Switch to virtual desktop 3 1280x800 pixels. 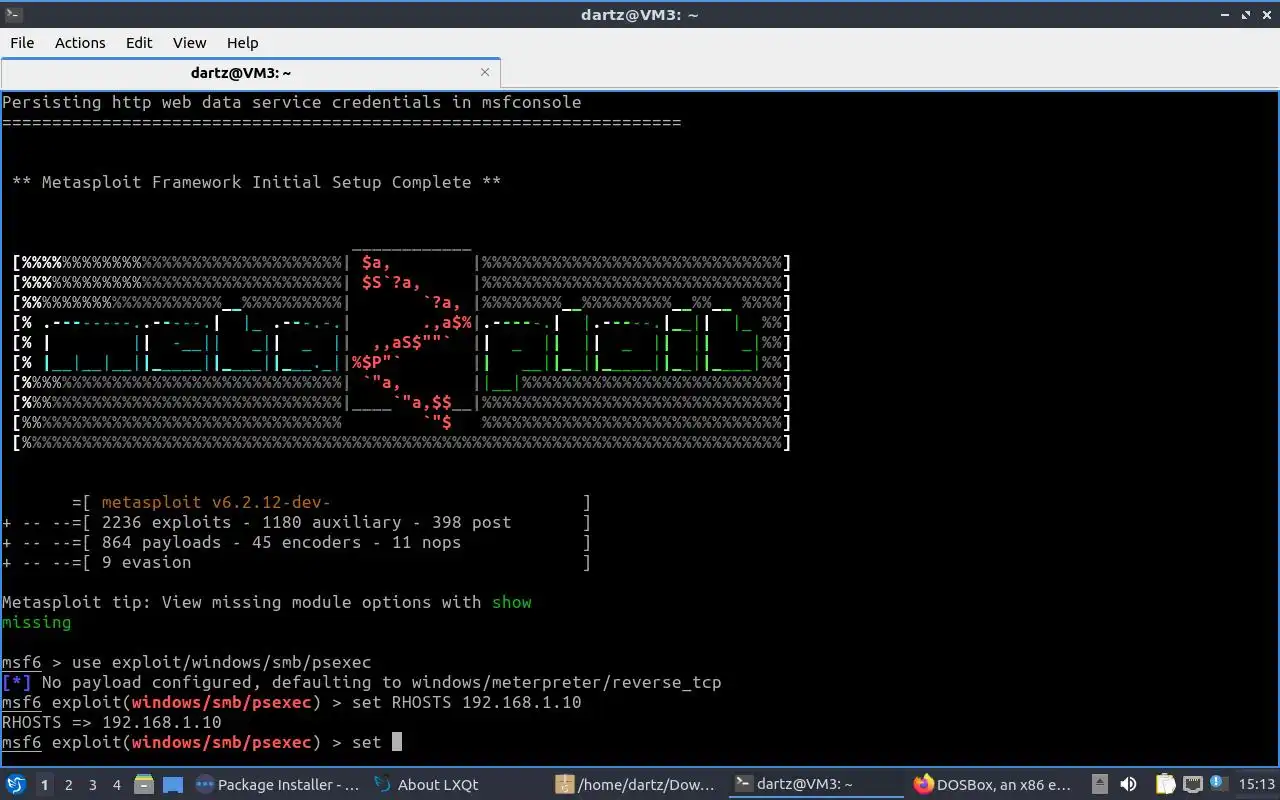point(92,785)
